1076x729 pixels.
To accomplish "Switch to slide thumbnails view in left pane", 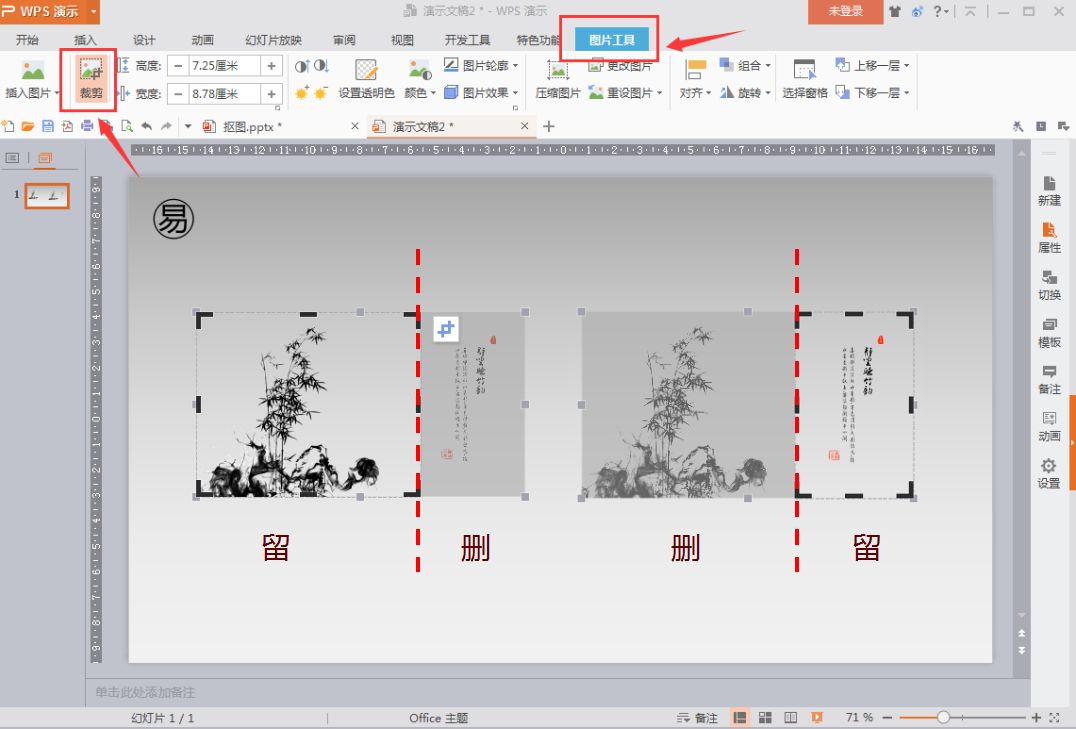I will pos(45,158).
